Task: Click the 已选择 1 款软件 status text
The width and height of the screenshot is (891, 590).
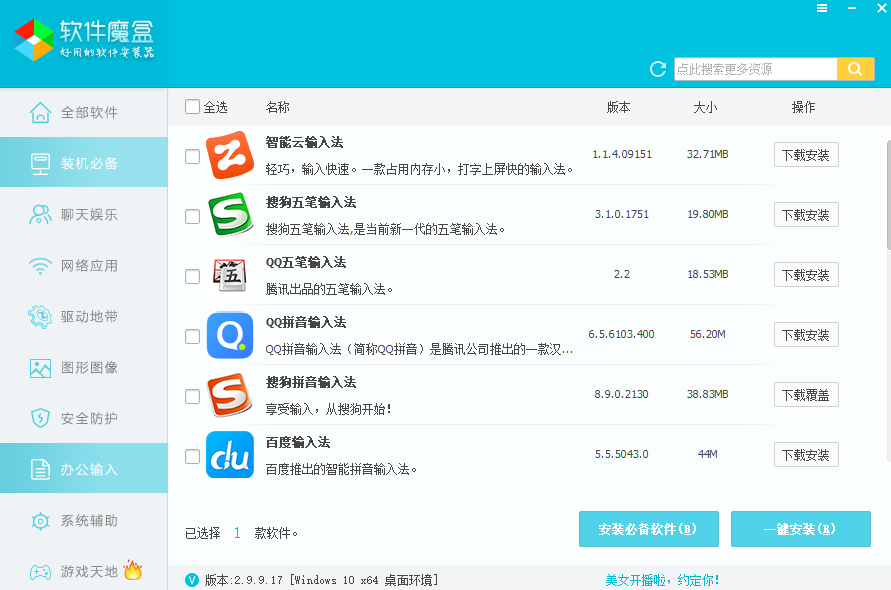Action: pyautogui.click(x=241, y=533)
